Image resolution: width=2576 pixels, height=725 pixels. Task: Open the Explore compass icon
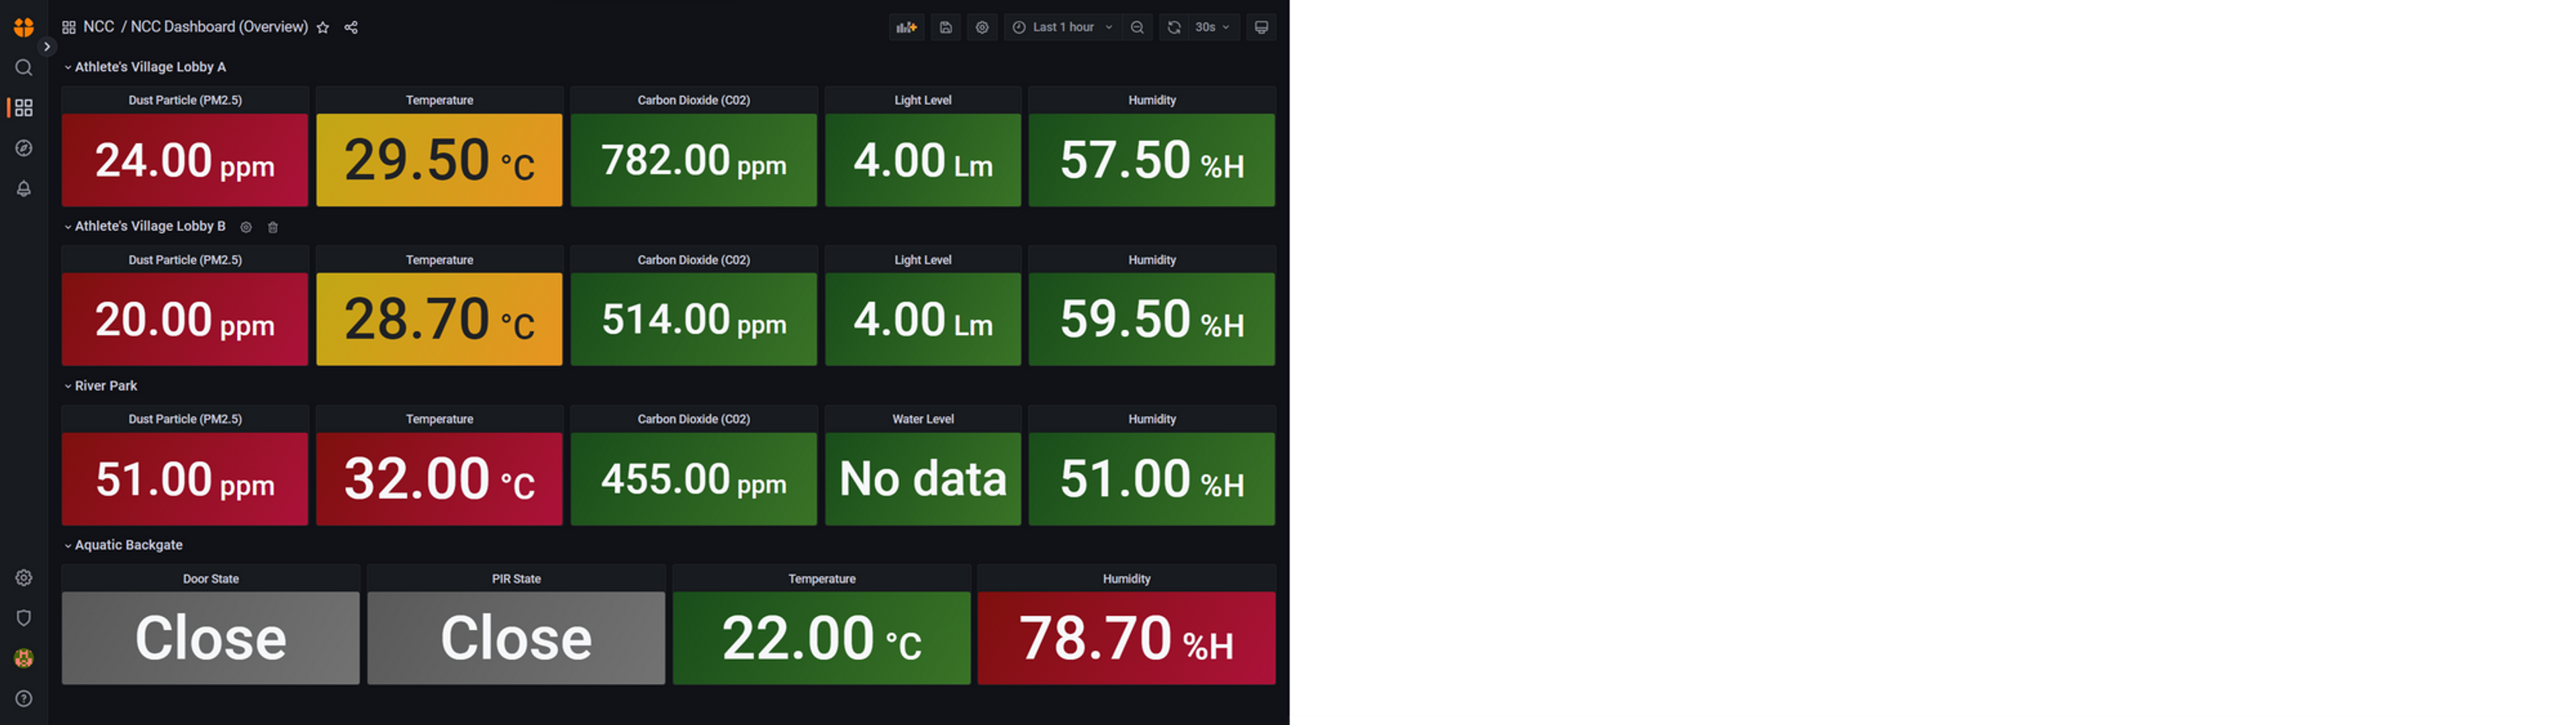coord(24,148)
